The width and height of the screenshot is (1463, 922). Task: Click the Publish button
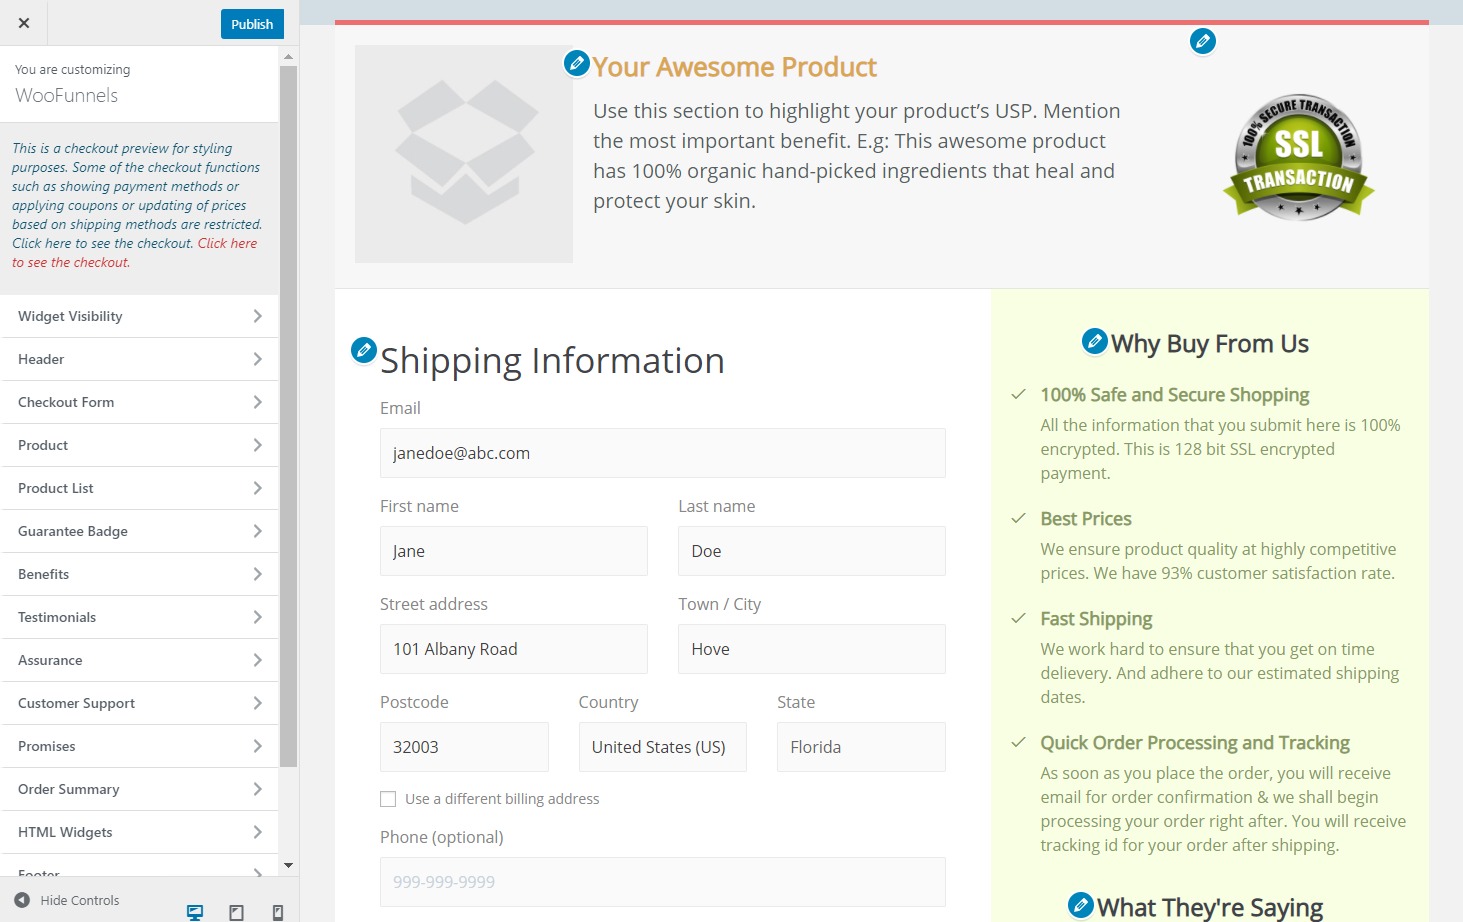(x=252, y=24)
